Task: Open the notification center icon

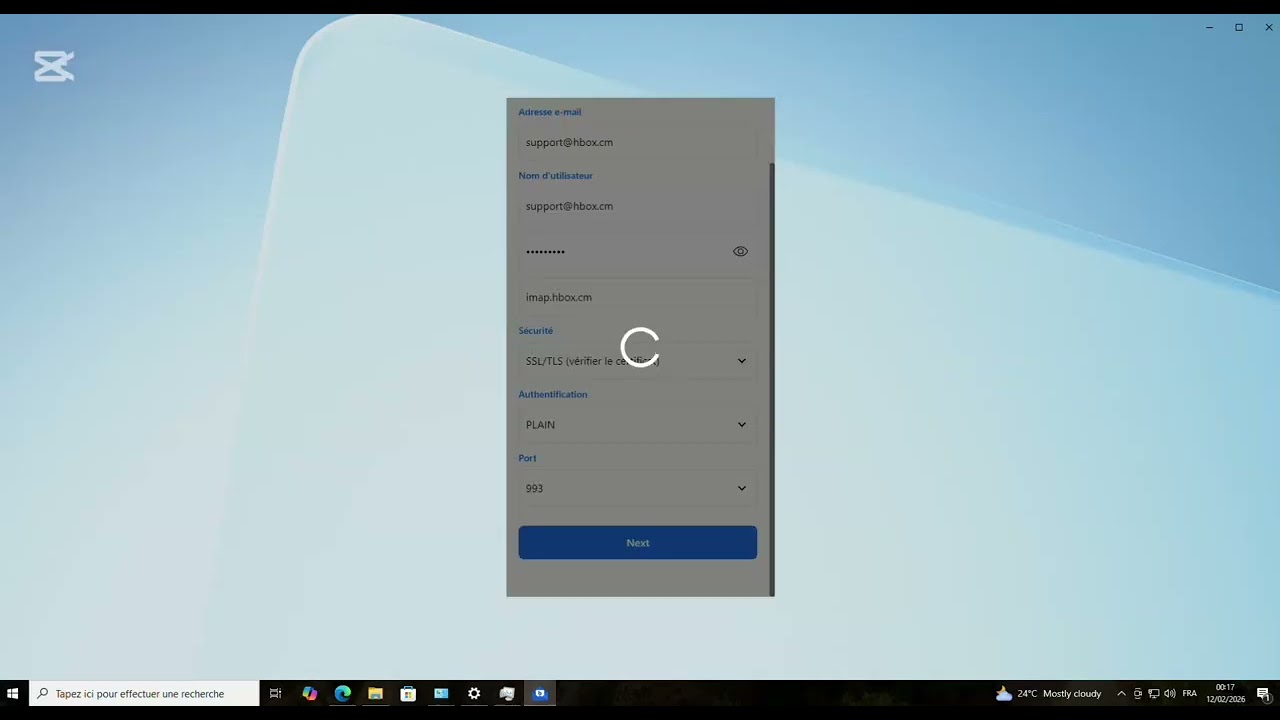Action: (1263, 694)
